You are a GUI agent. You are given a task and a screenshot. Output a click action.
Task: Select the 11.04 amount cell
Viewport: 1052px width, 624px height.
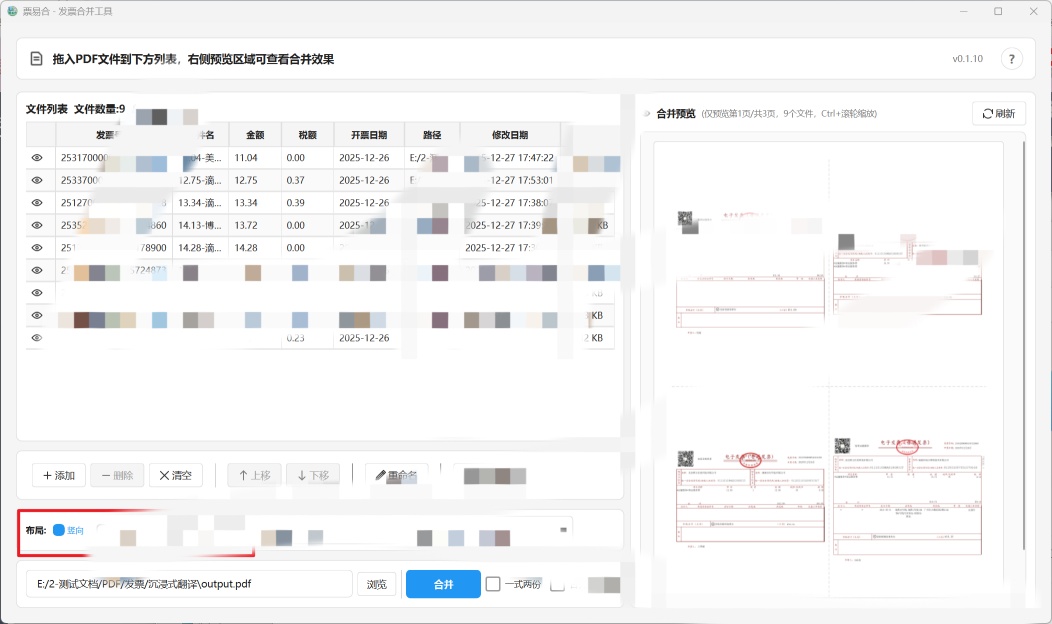tap(255, 158)
